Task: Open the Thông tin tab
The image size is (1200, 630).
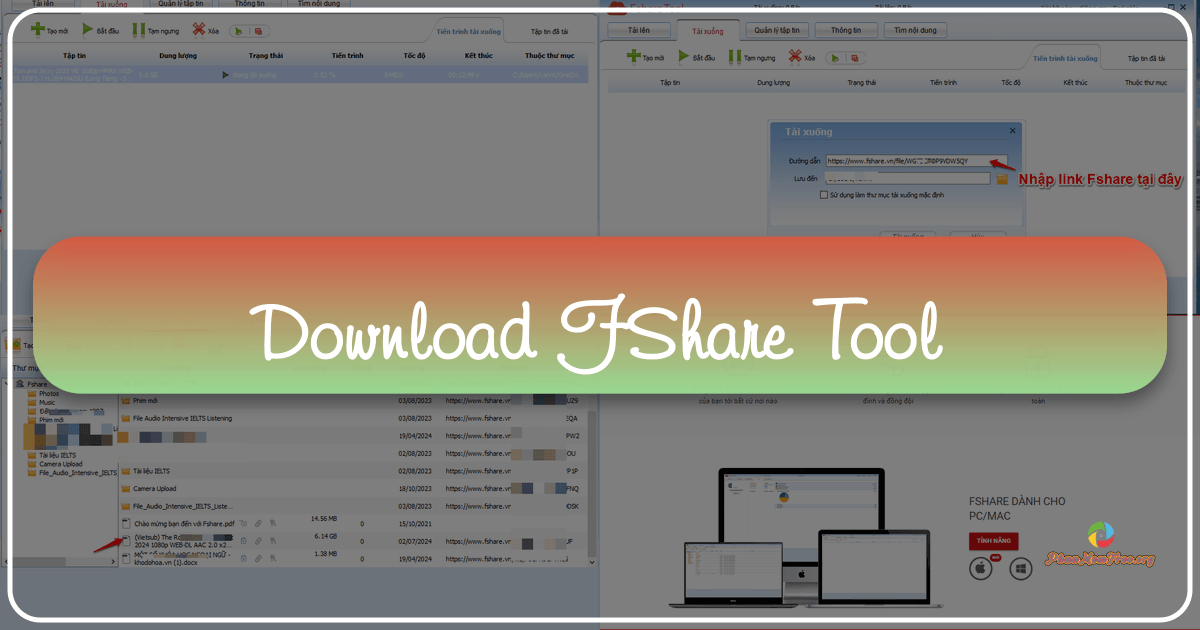Action: 846,30
